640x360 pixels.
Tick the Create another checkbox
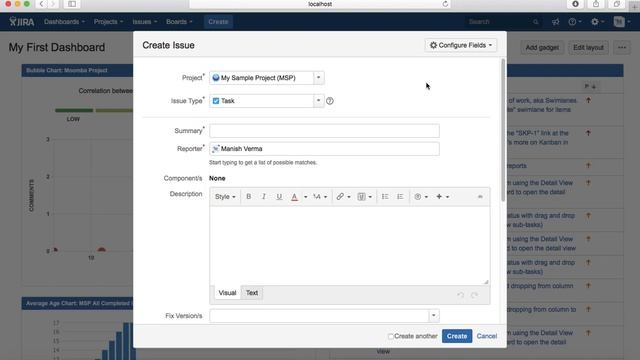click(x=391, y=336)
